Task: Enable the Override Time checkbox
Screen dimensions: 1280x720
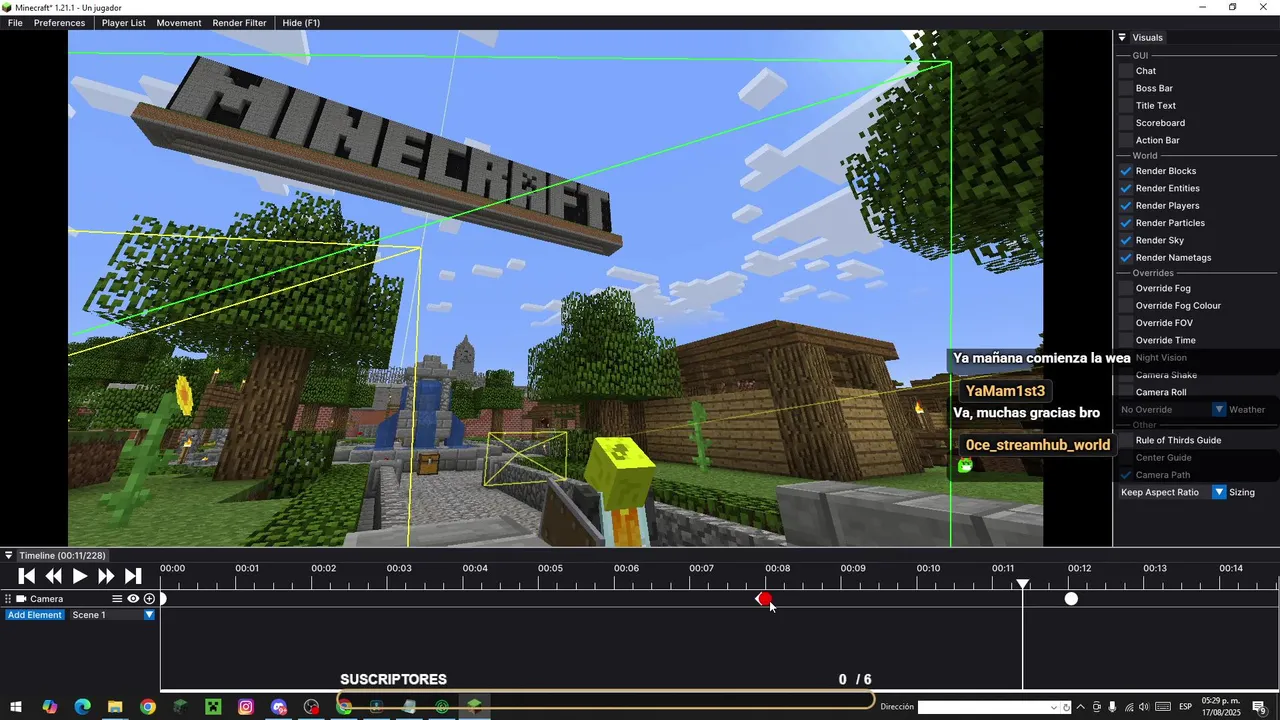Action: 1126,340
